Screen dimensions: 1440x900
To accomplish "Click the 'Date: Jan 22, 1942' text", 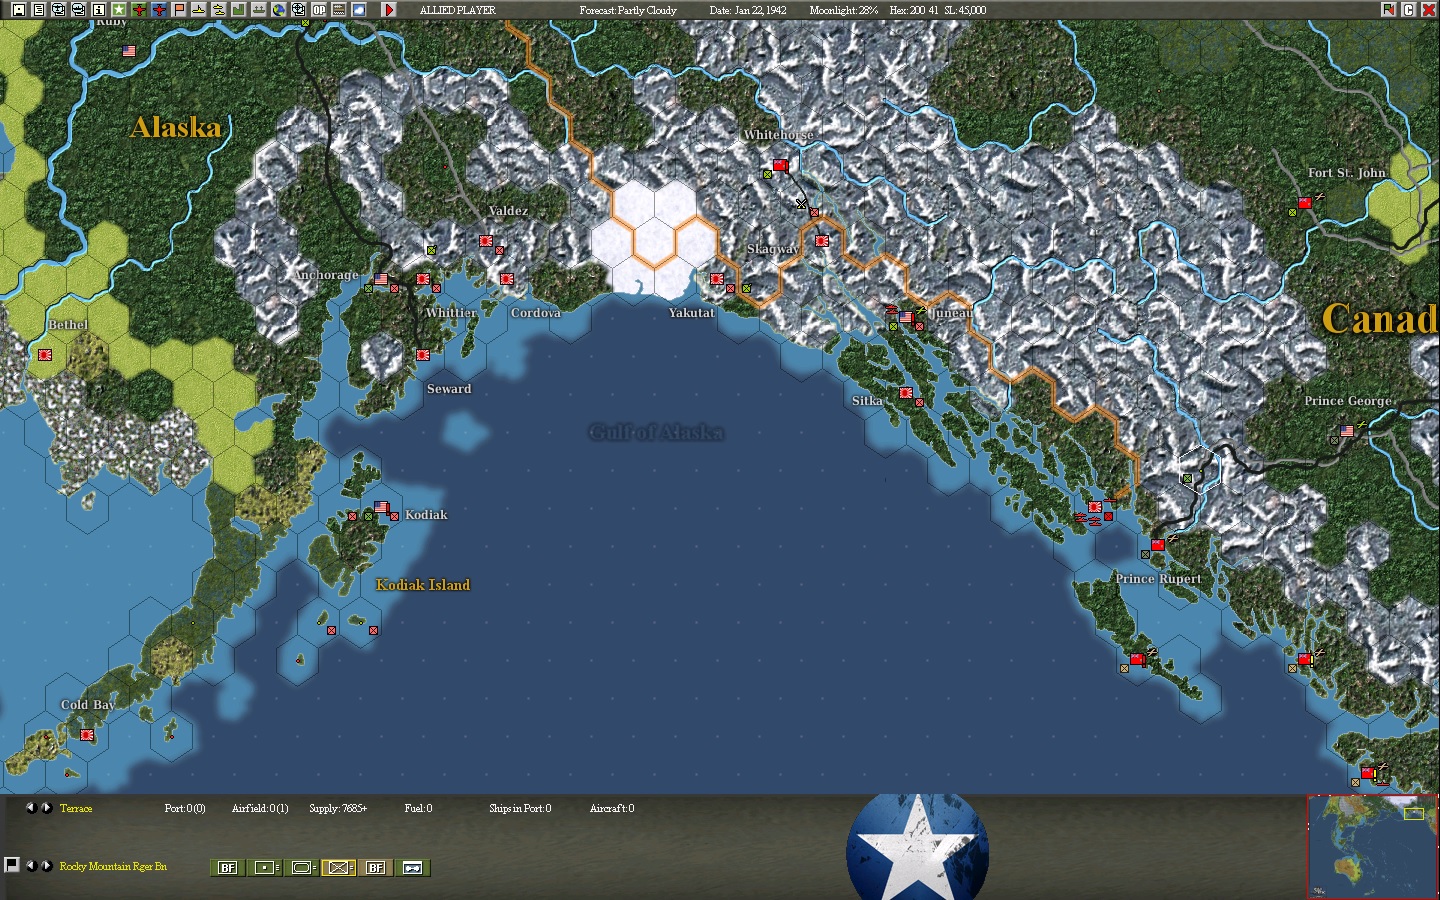I will coord(748,10).
